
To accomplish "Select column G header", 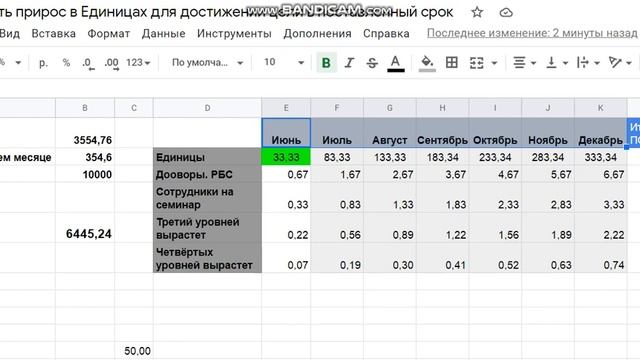I will (390, 108).
